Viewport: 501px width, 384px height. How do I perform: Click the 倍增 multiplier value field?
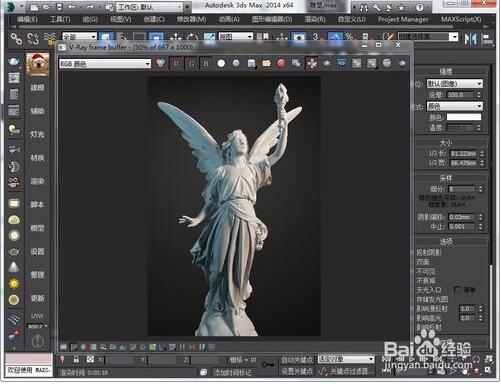click(460, 95)
